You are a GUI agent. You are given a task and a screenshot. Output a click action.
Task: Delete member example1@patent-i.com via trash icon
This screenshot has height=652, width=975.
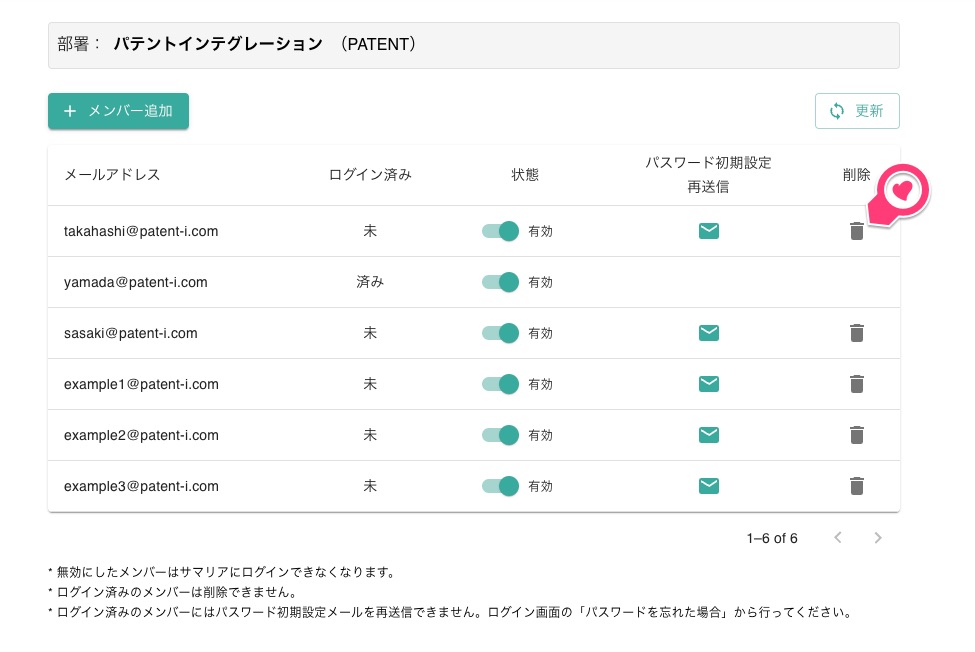tap(857, 384)
